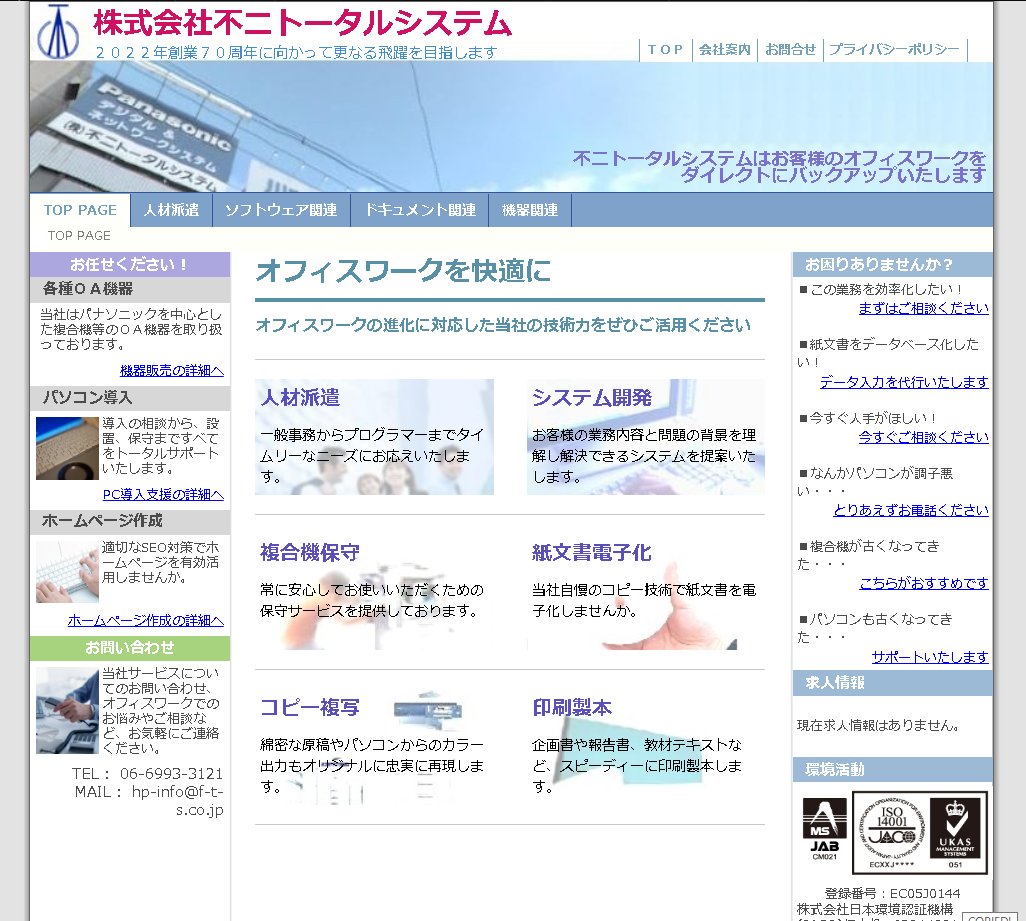Click the UKAS management systems logo

[957, 831]
